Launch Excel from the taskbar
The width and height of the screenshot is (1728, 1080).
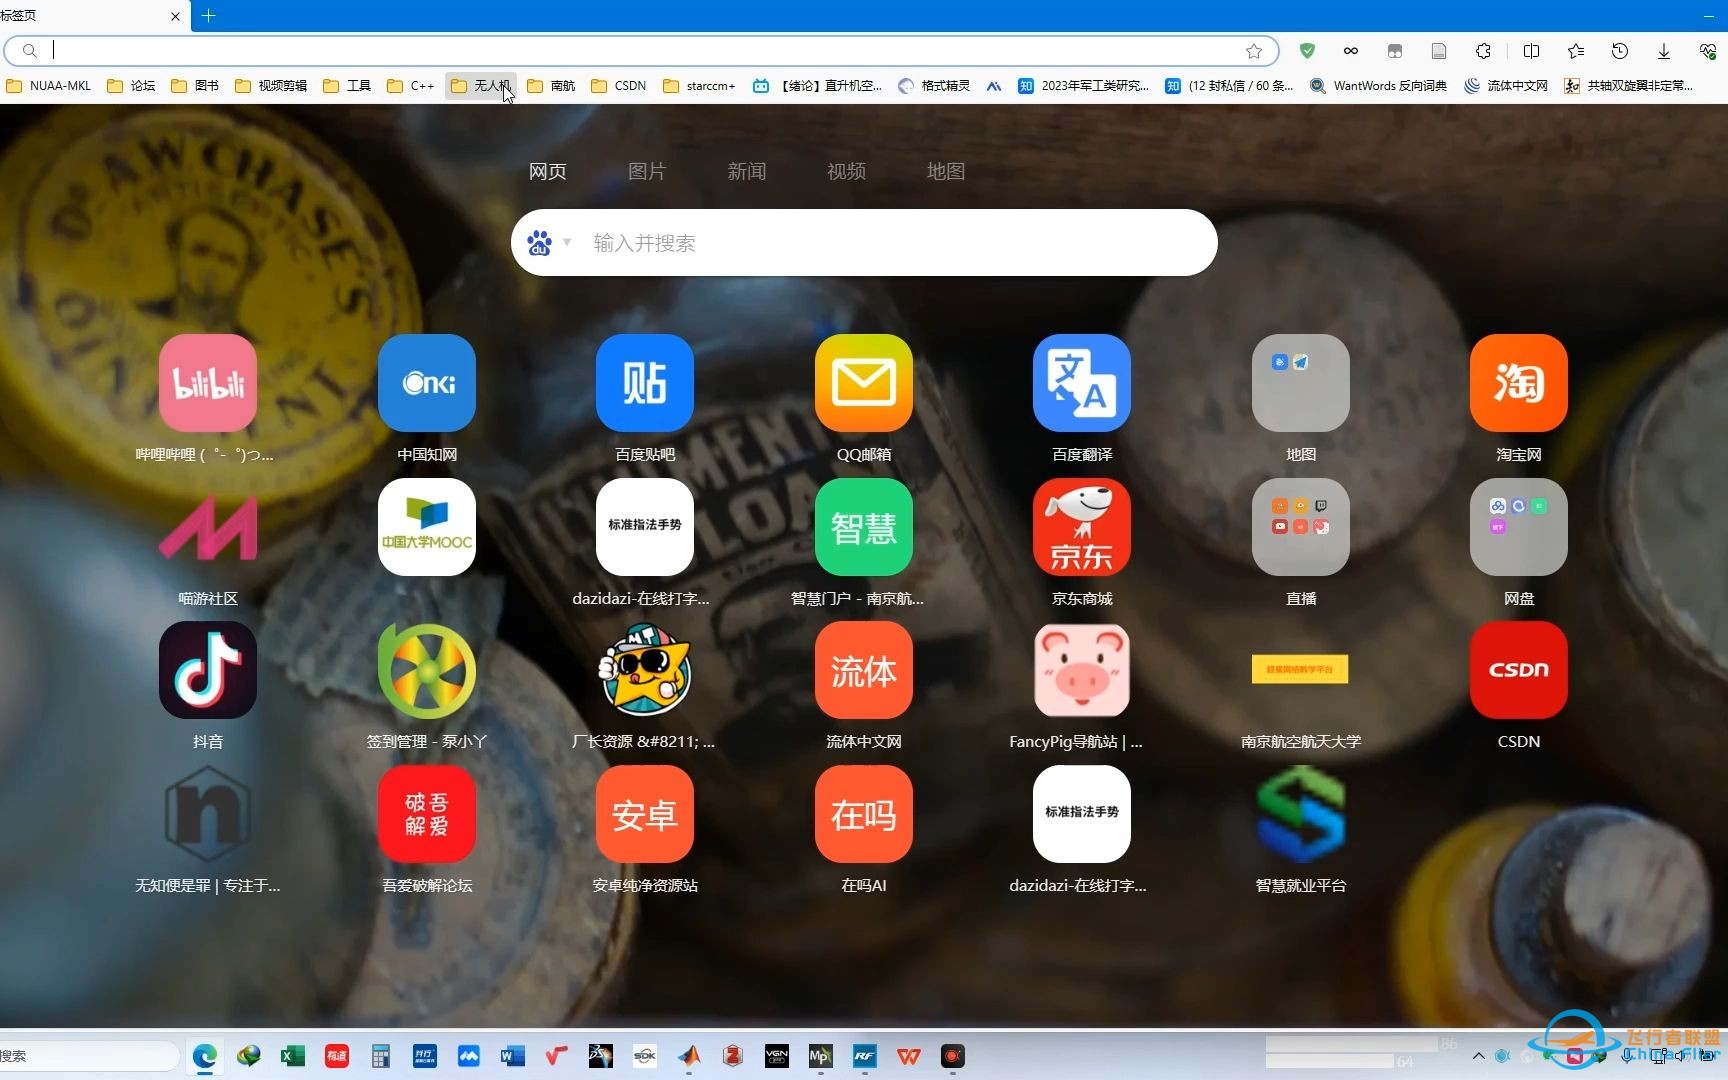[293, 1055]
